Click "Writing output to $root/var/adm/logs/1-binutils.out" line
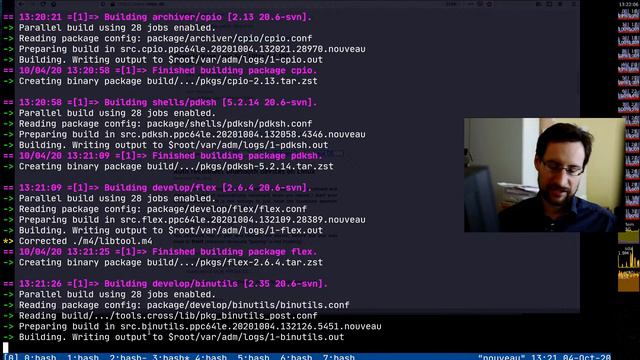640x360 pixels. tap(173, 337)
